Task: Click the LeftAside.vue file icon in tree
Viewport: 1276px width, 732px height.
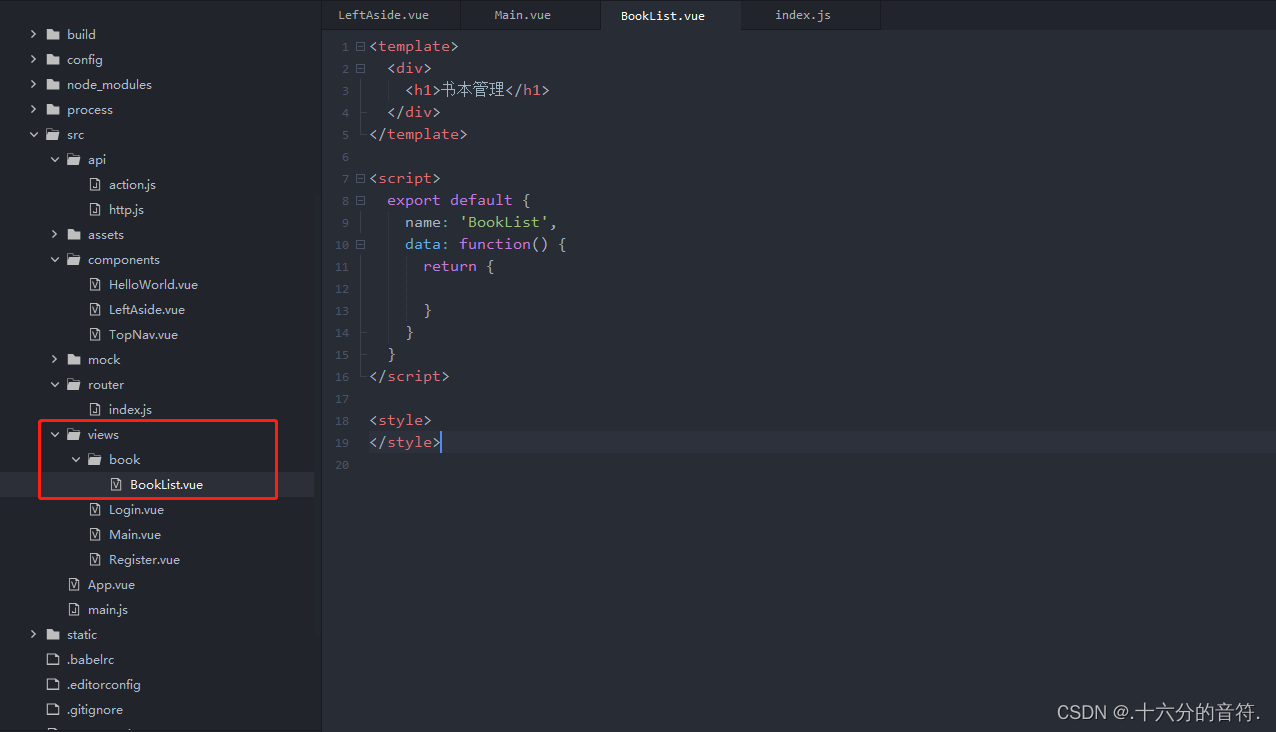Action: 95,309
